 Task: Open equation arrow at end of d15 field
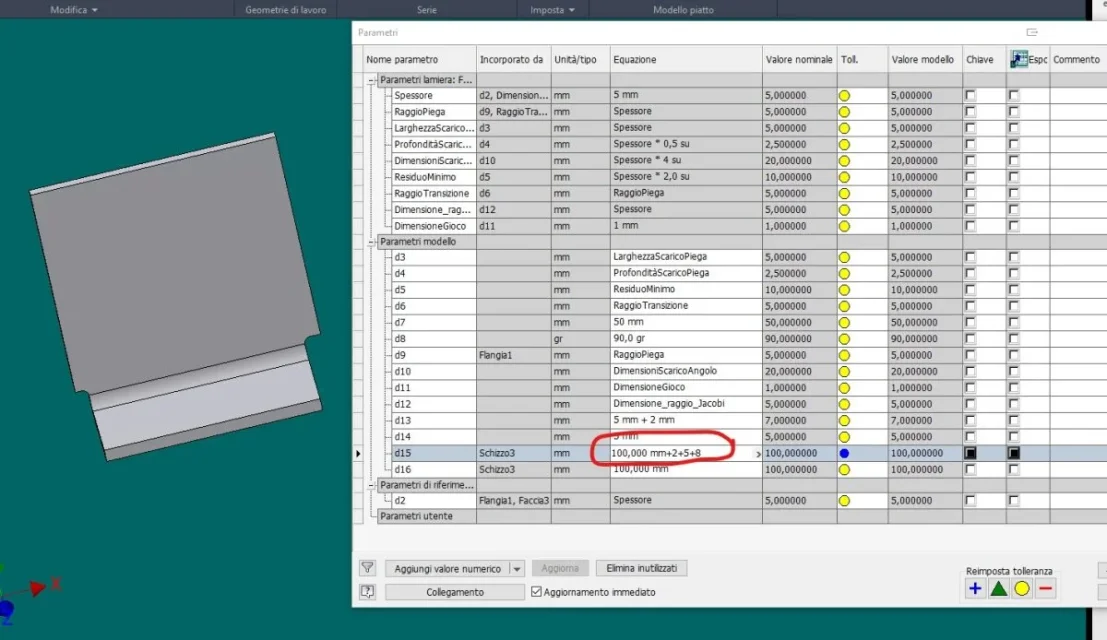pos(758,454)
